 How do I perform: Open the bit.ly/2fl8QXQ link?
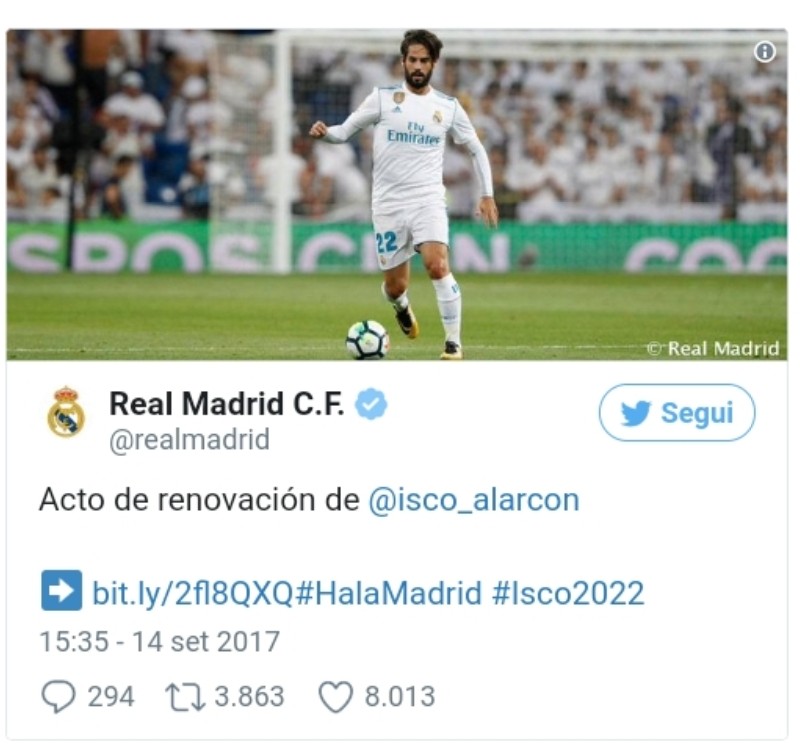[193, 593]
